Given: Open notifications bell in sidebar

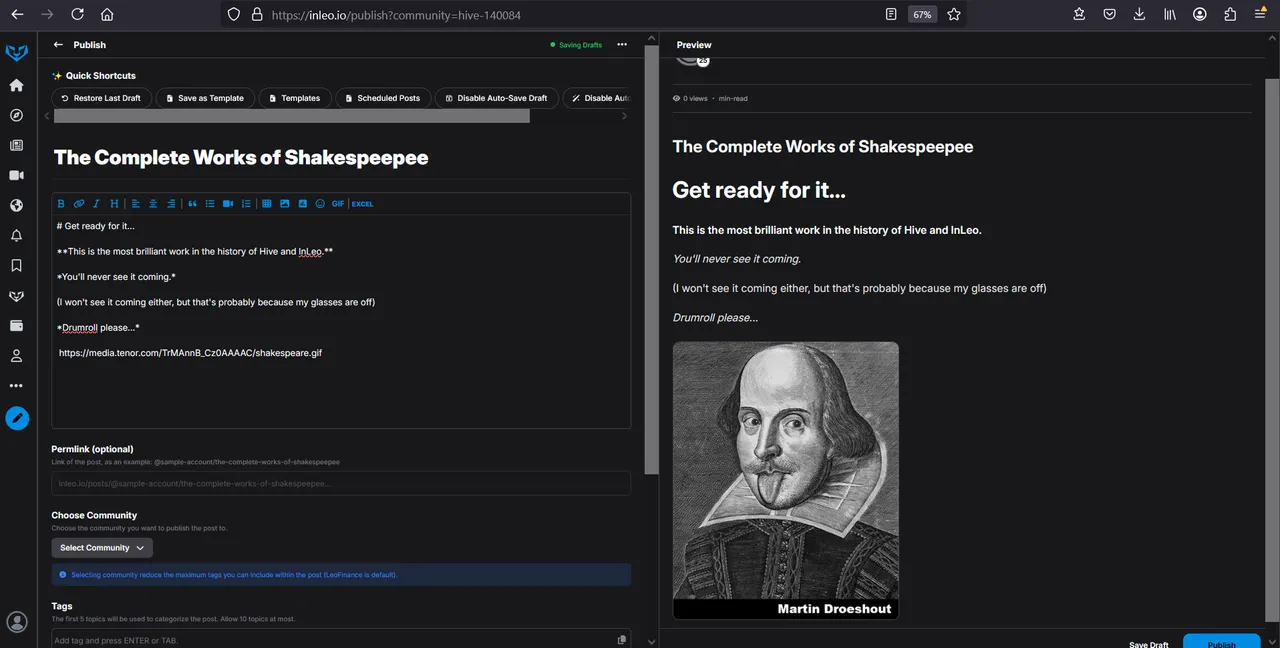Looking at the screenshot, I should [16, 236].
